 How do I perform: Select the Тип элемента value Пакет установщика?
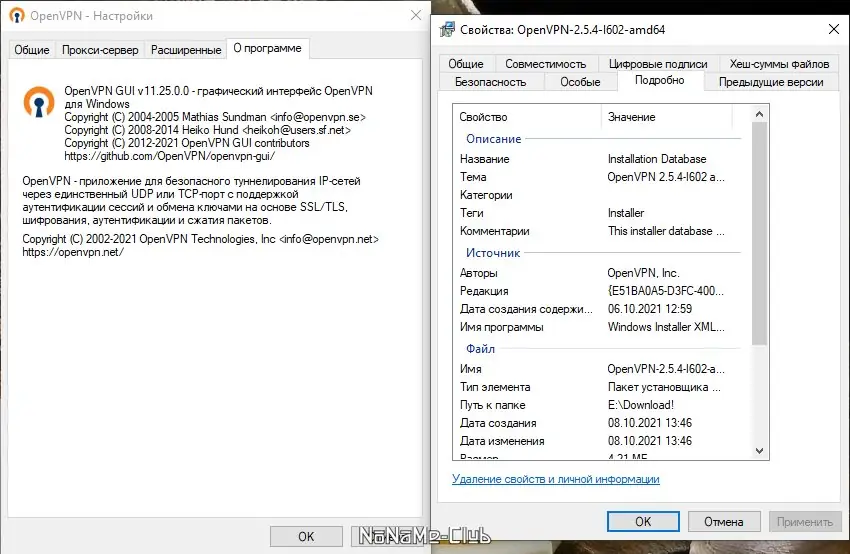[x=664, y=387]
